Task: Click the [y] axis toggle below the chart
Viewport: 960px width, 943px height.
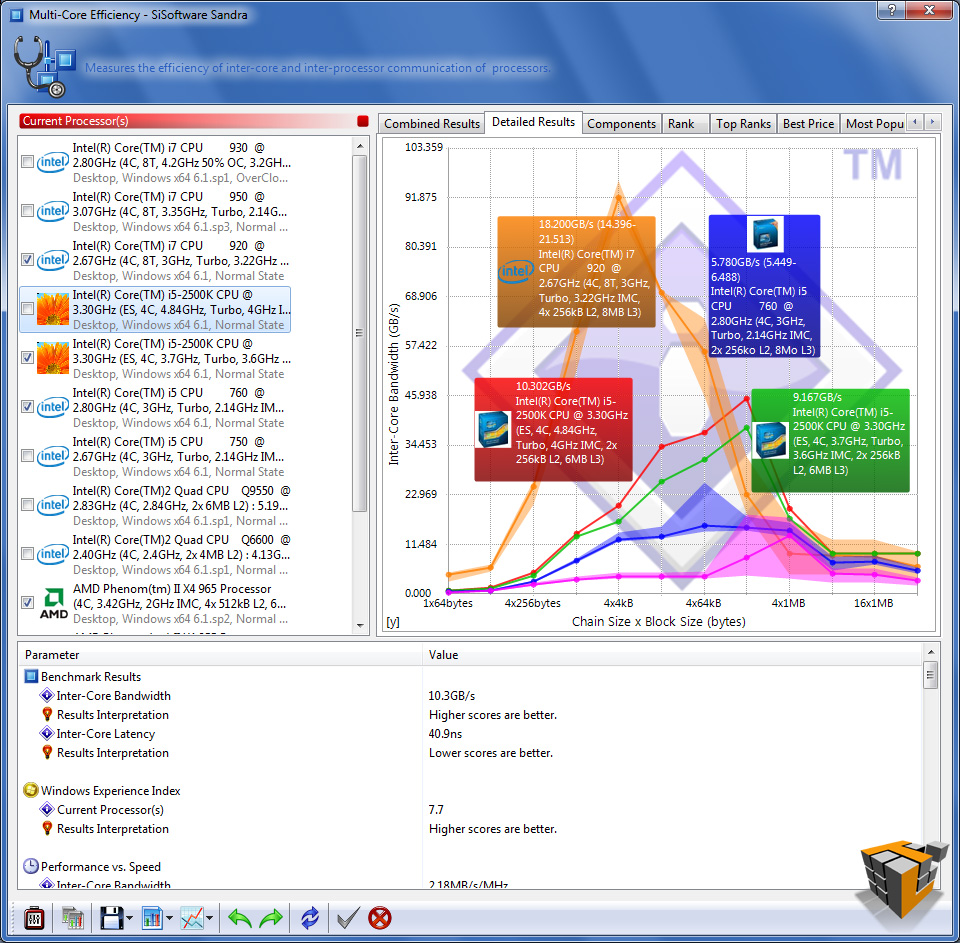Action: pyautogui.click(x=393, y=622)
